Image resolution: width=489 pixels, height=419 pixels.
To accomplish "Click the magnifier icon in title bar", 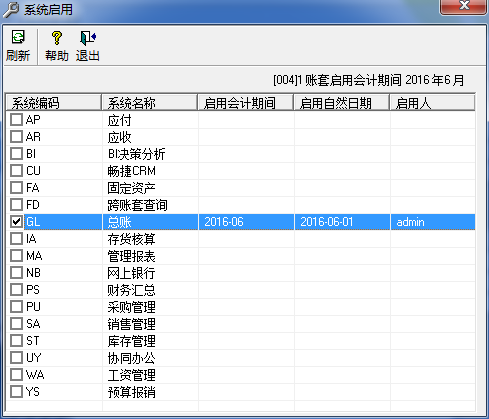I will coord(11,9).
